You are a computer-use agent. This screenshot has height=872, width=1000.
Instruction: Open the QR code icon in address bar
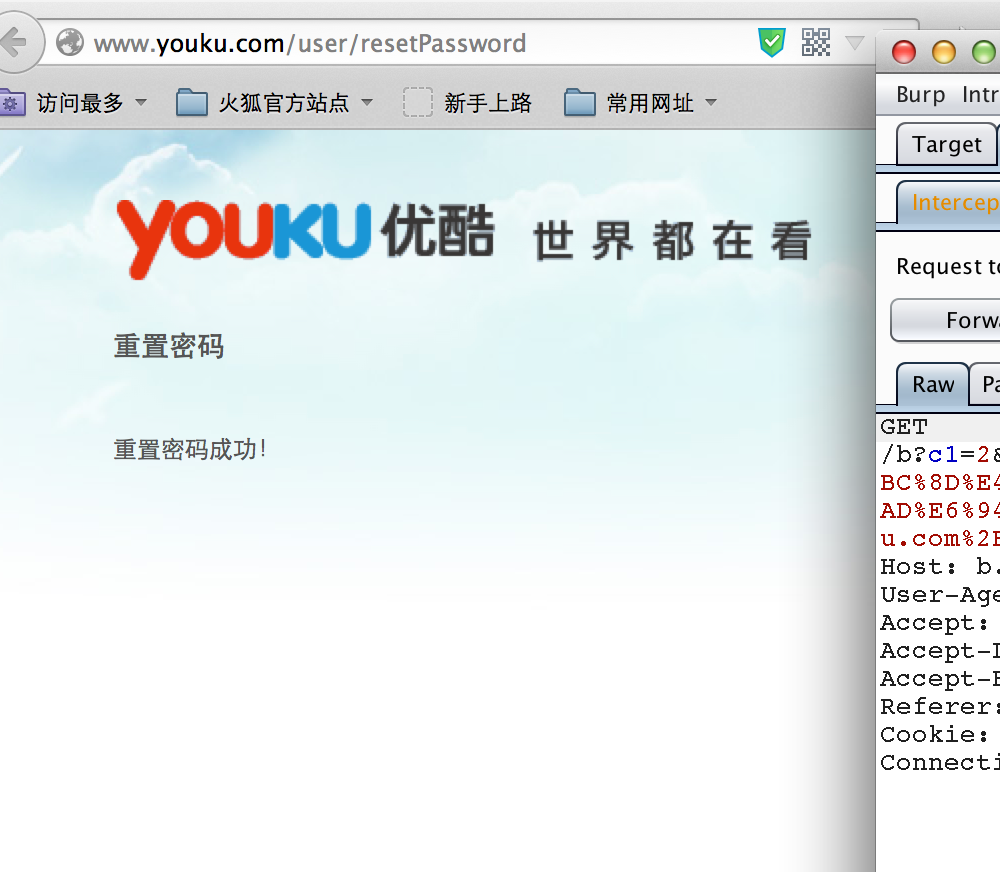pos(816,43)
